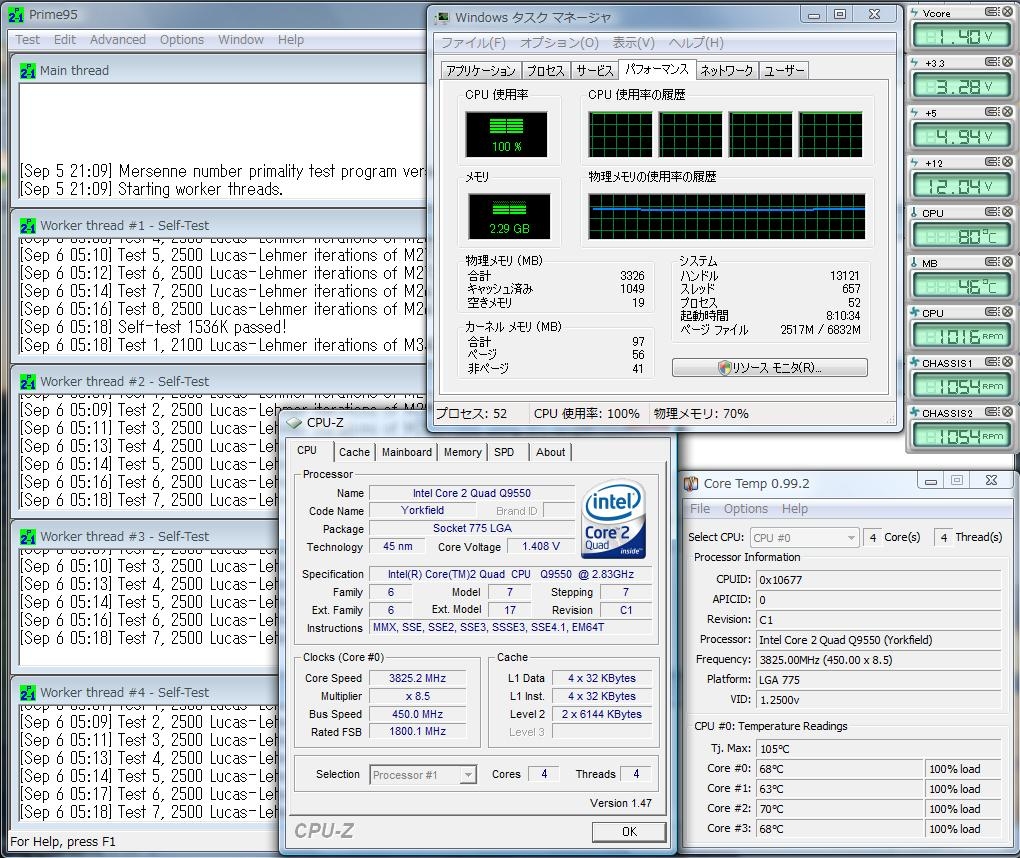Click the リソース モニタ(R)... button

coord(769,367)
